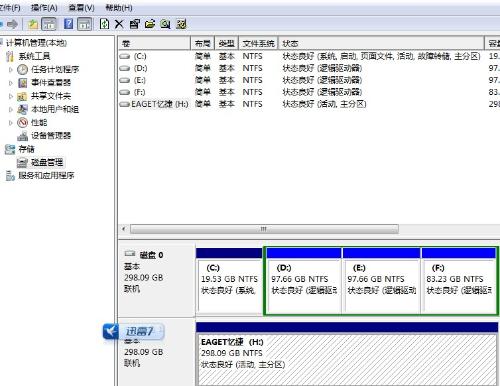Click the device icon beside 设备管理器
Image resolution: width=500 pixels, height=386 pixels.
pyautogui.click(x=22, y=136)
